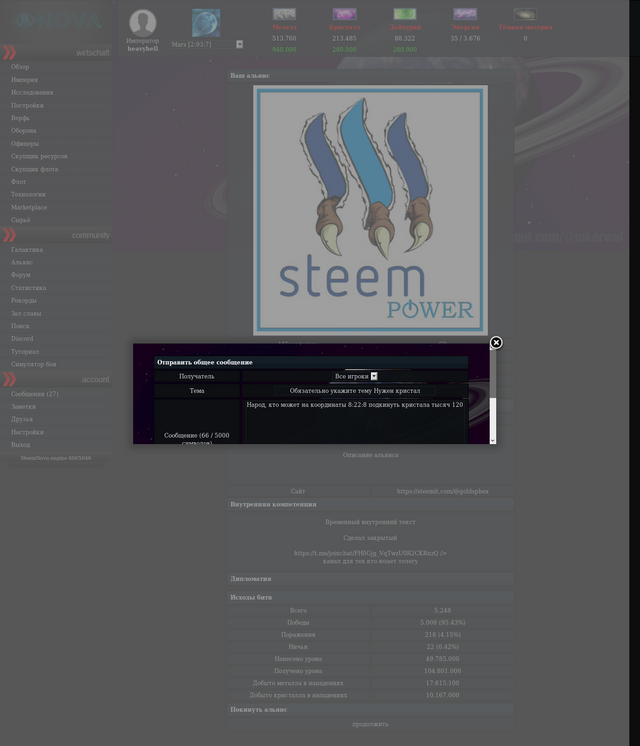Open Постройки menu item
Image resolution: width=640 pixels, height=746 pixels.
(27, 105)
